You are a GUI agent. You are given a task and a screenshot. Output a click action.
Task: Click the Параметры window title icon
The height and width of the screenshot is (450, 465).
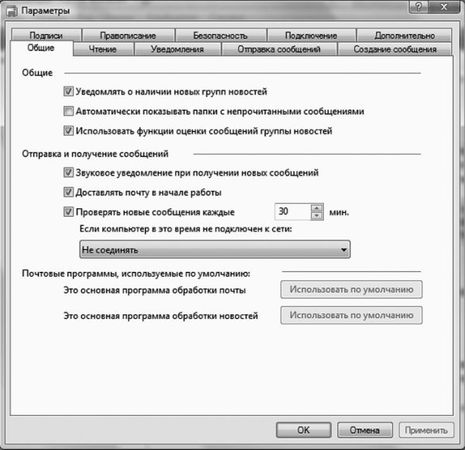pyautogui.click(x=12, y=12)
